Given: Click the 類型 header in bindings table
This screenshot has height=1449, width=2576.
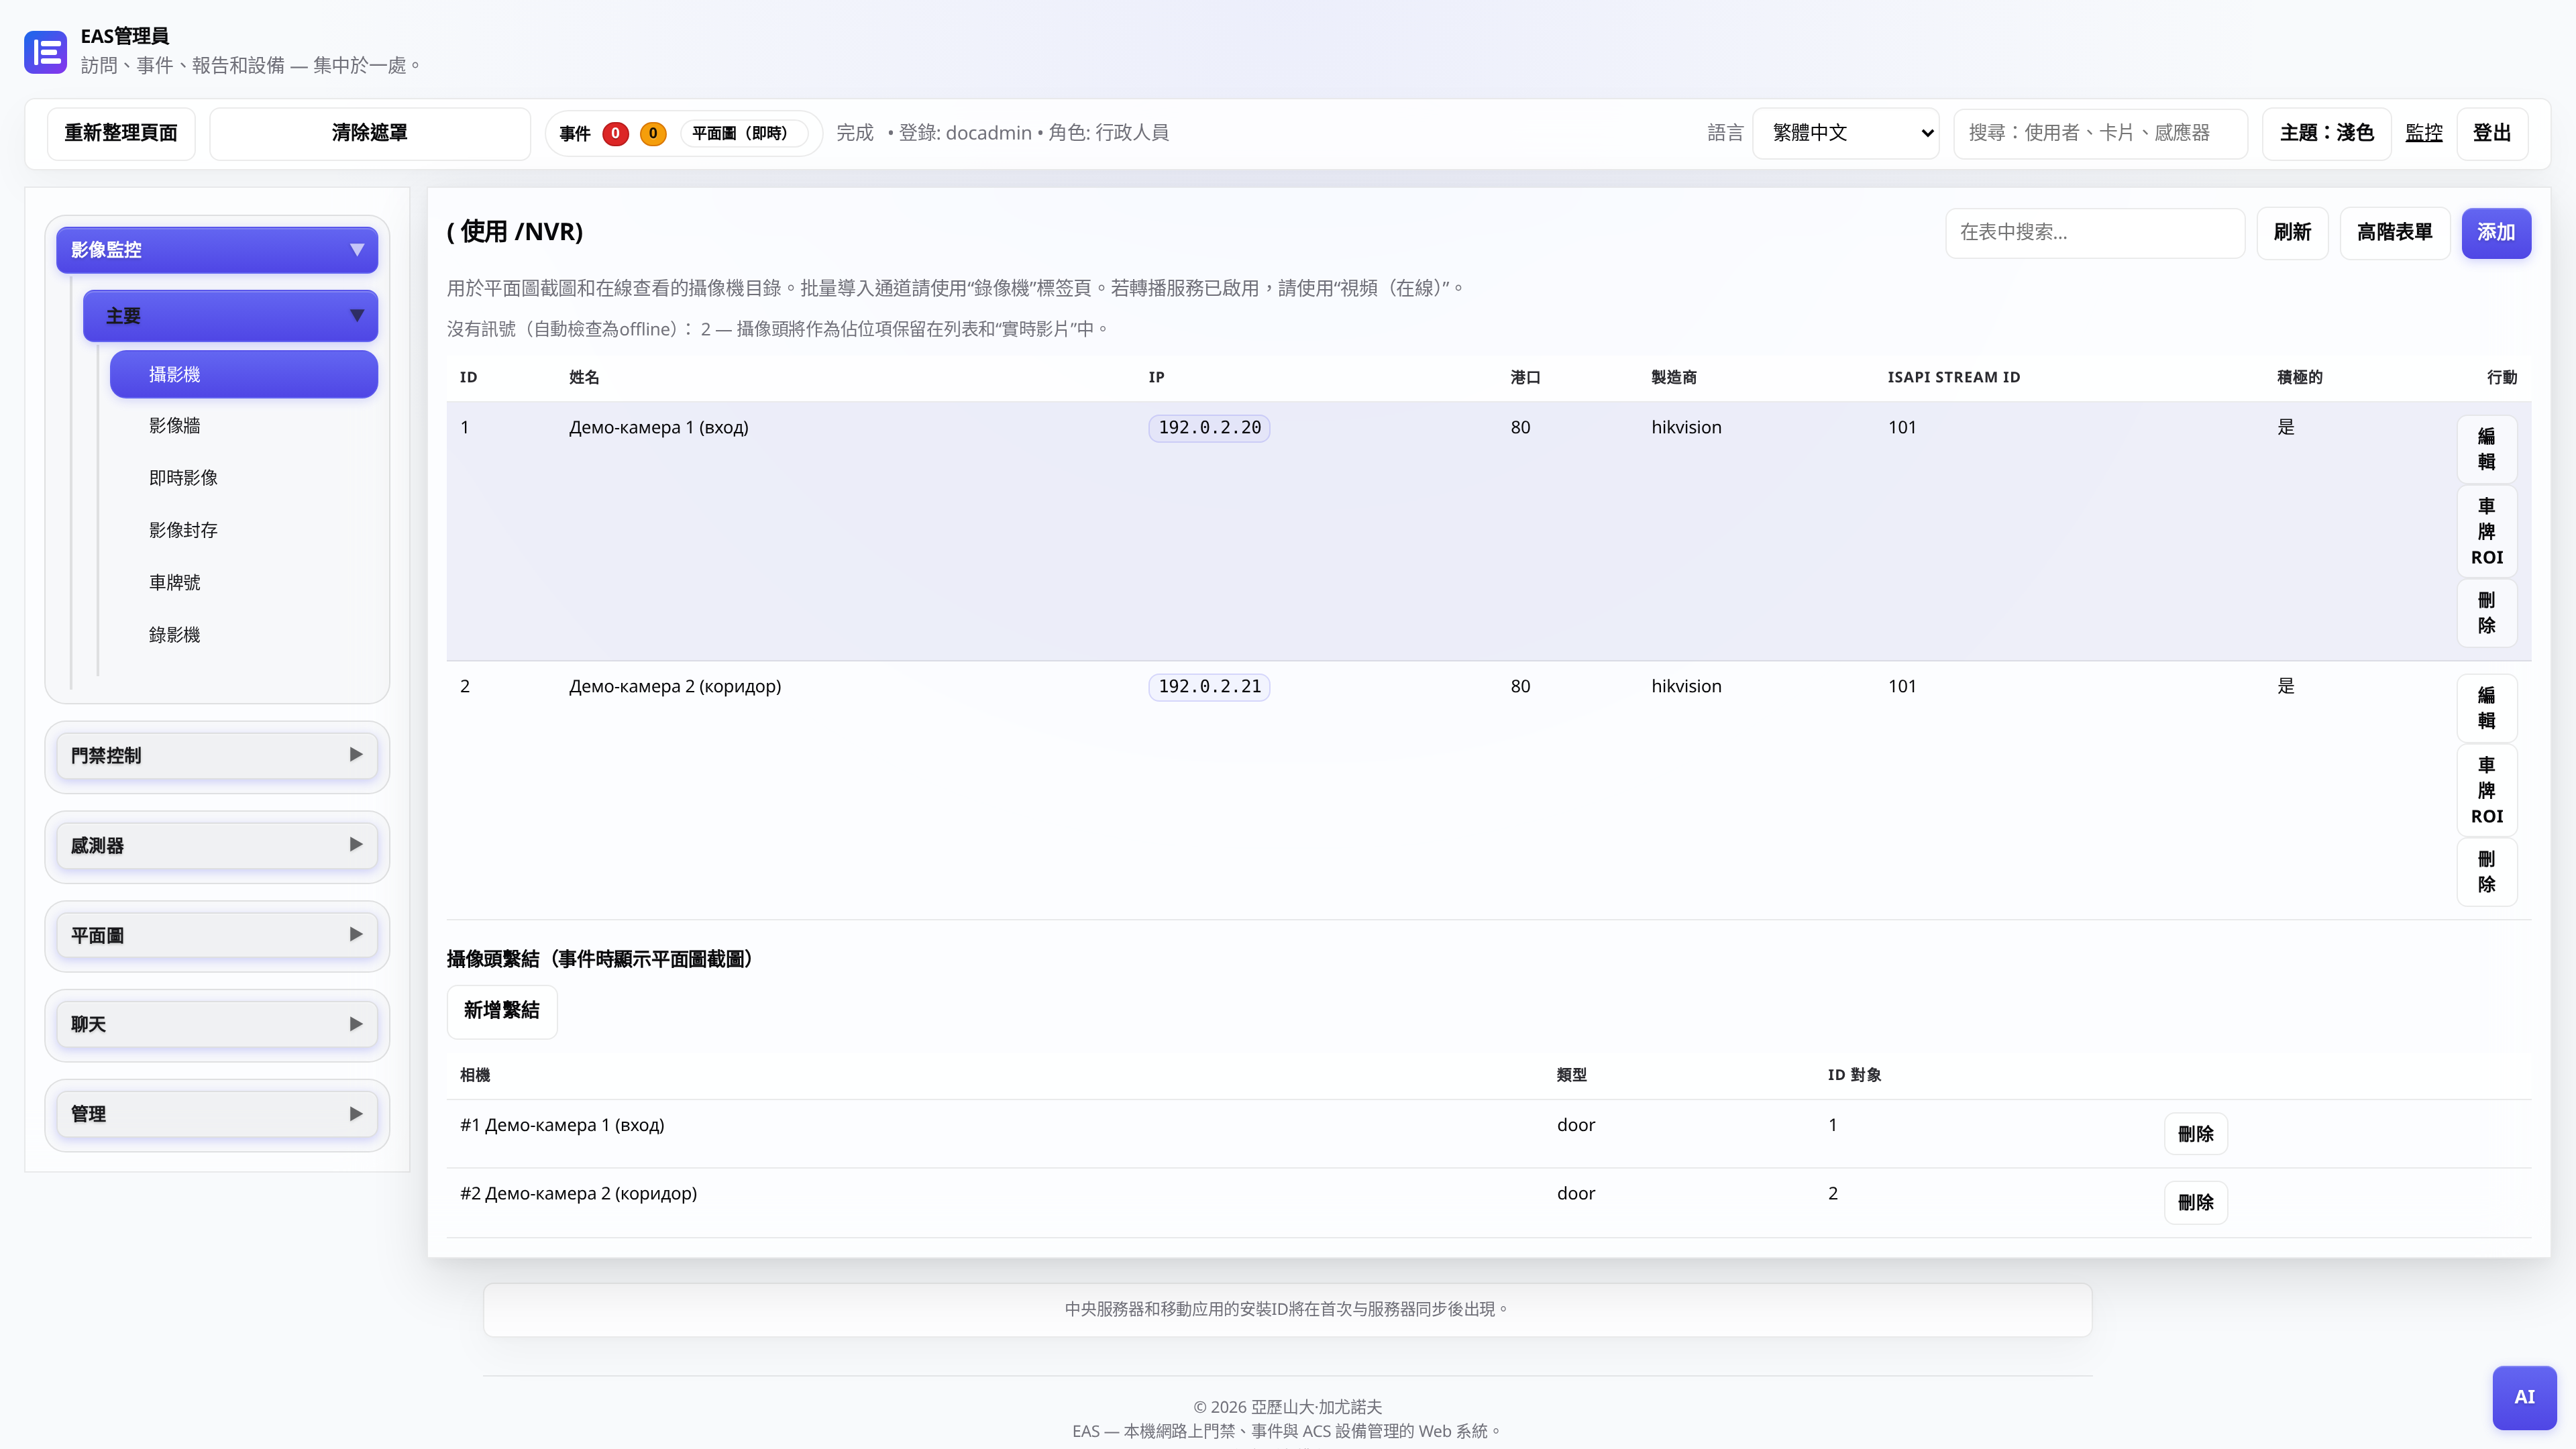Looking at the screenshot, I should tap(1571, 1075).
